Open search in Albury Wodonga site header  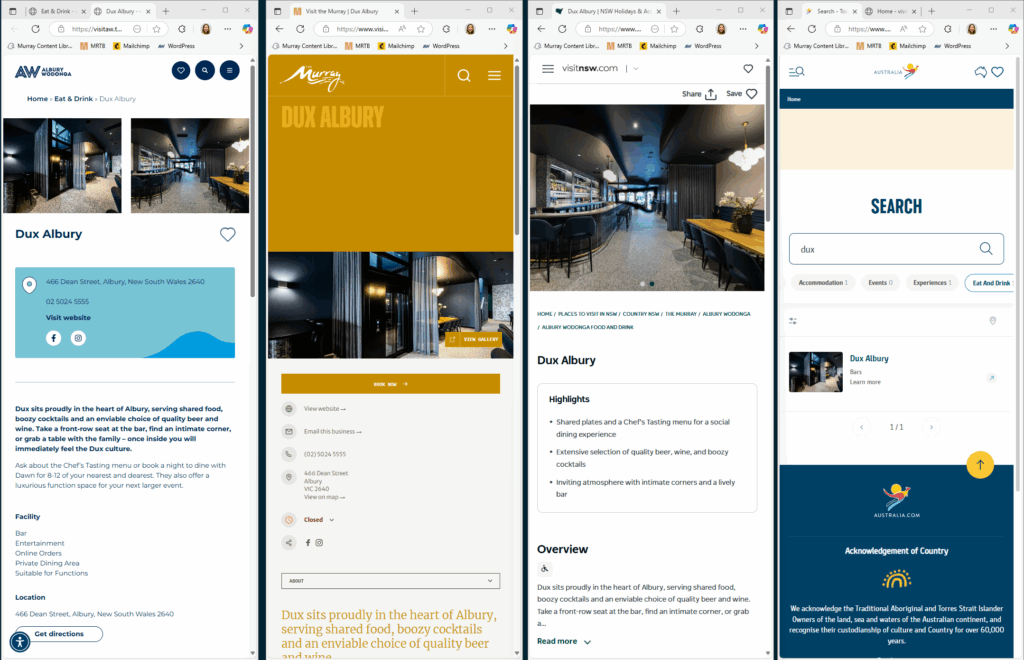pyautogui.click(x=205, y=71)
